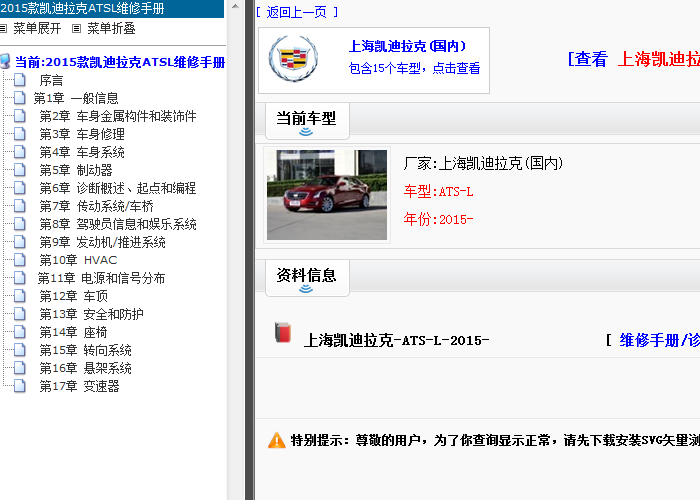Click the title bar 2015款凯迪拉克ATSL维修手册

click(x=82, y=8)
